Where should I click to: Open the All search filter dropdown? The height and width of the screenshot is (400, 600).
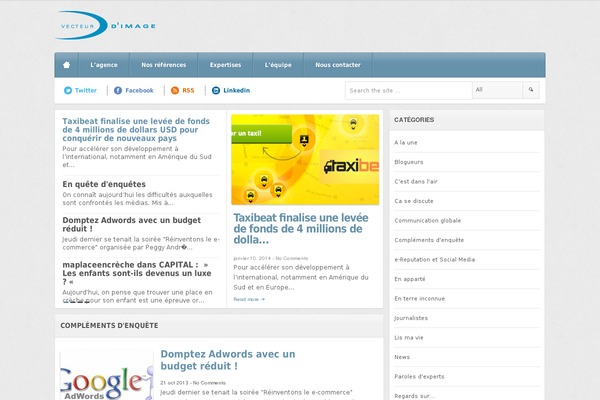pyautogui.click(x=497, y=90)
